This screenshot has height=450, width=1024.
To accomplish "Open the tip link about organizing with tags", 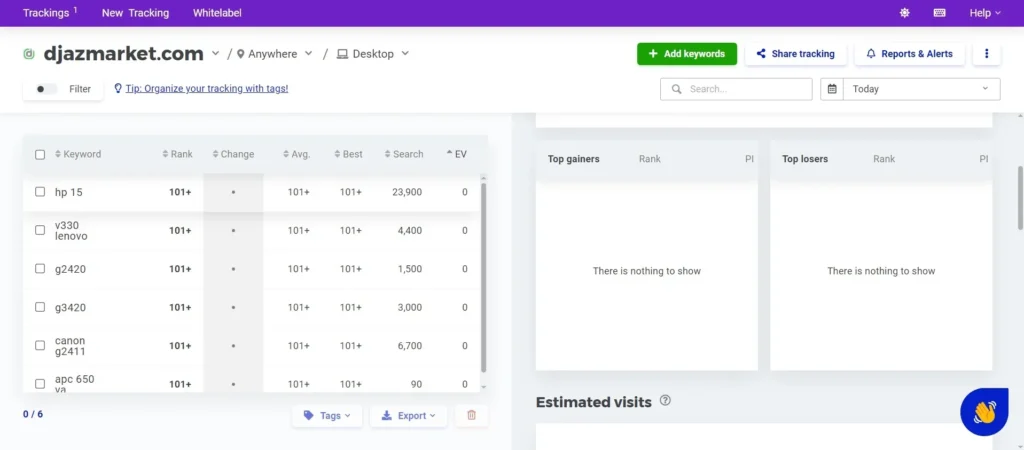I will [206, 89].
